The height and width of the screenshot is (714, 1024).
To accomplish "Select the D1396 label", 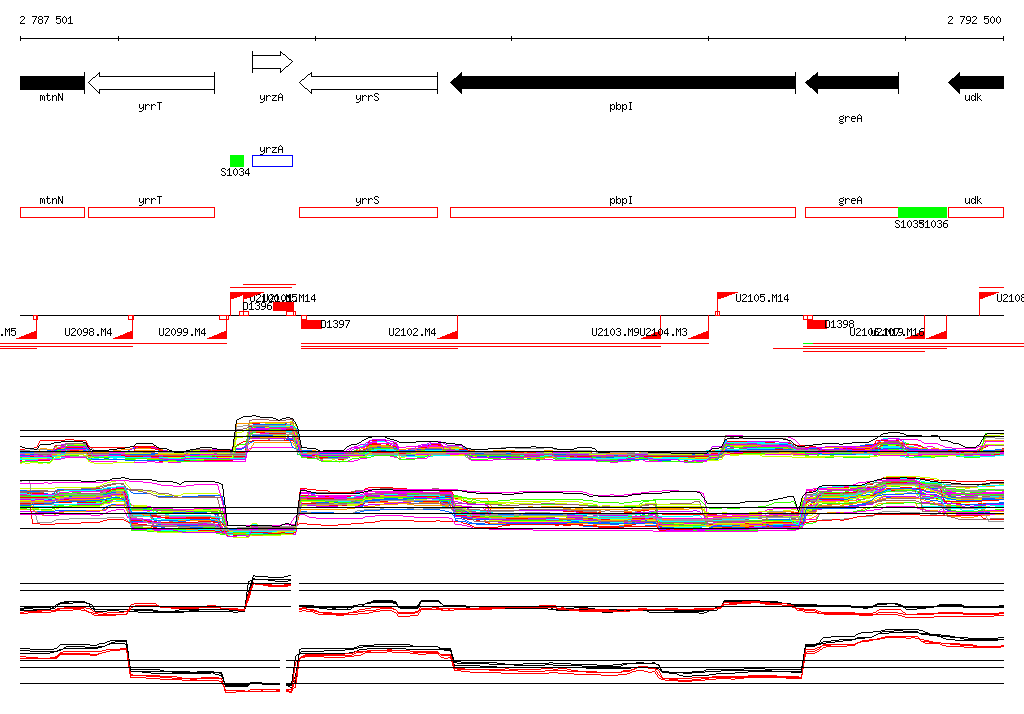I will [257, 306].
